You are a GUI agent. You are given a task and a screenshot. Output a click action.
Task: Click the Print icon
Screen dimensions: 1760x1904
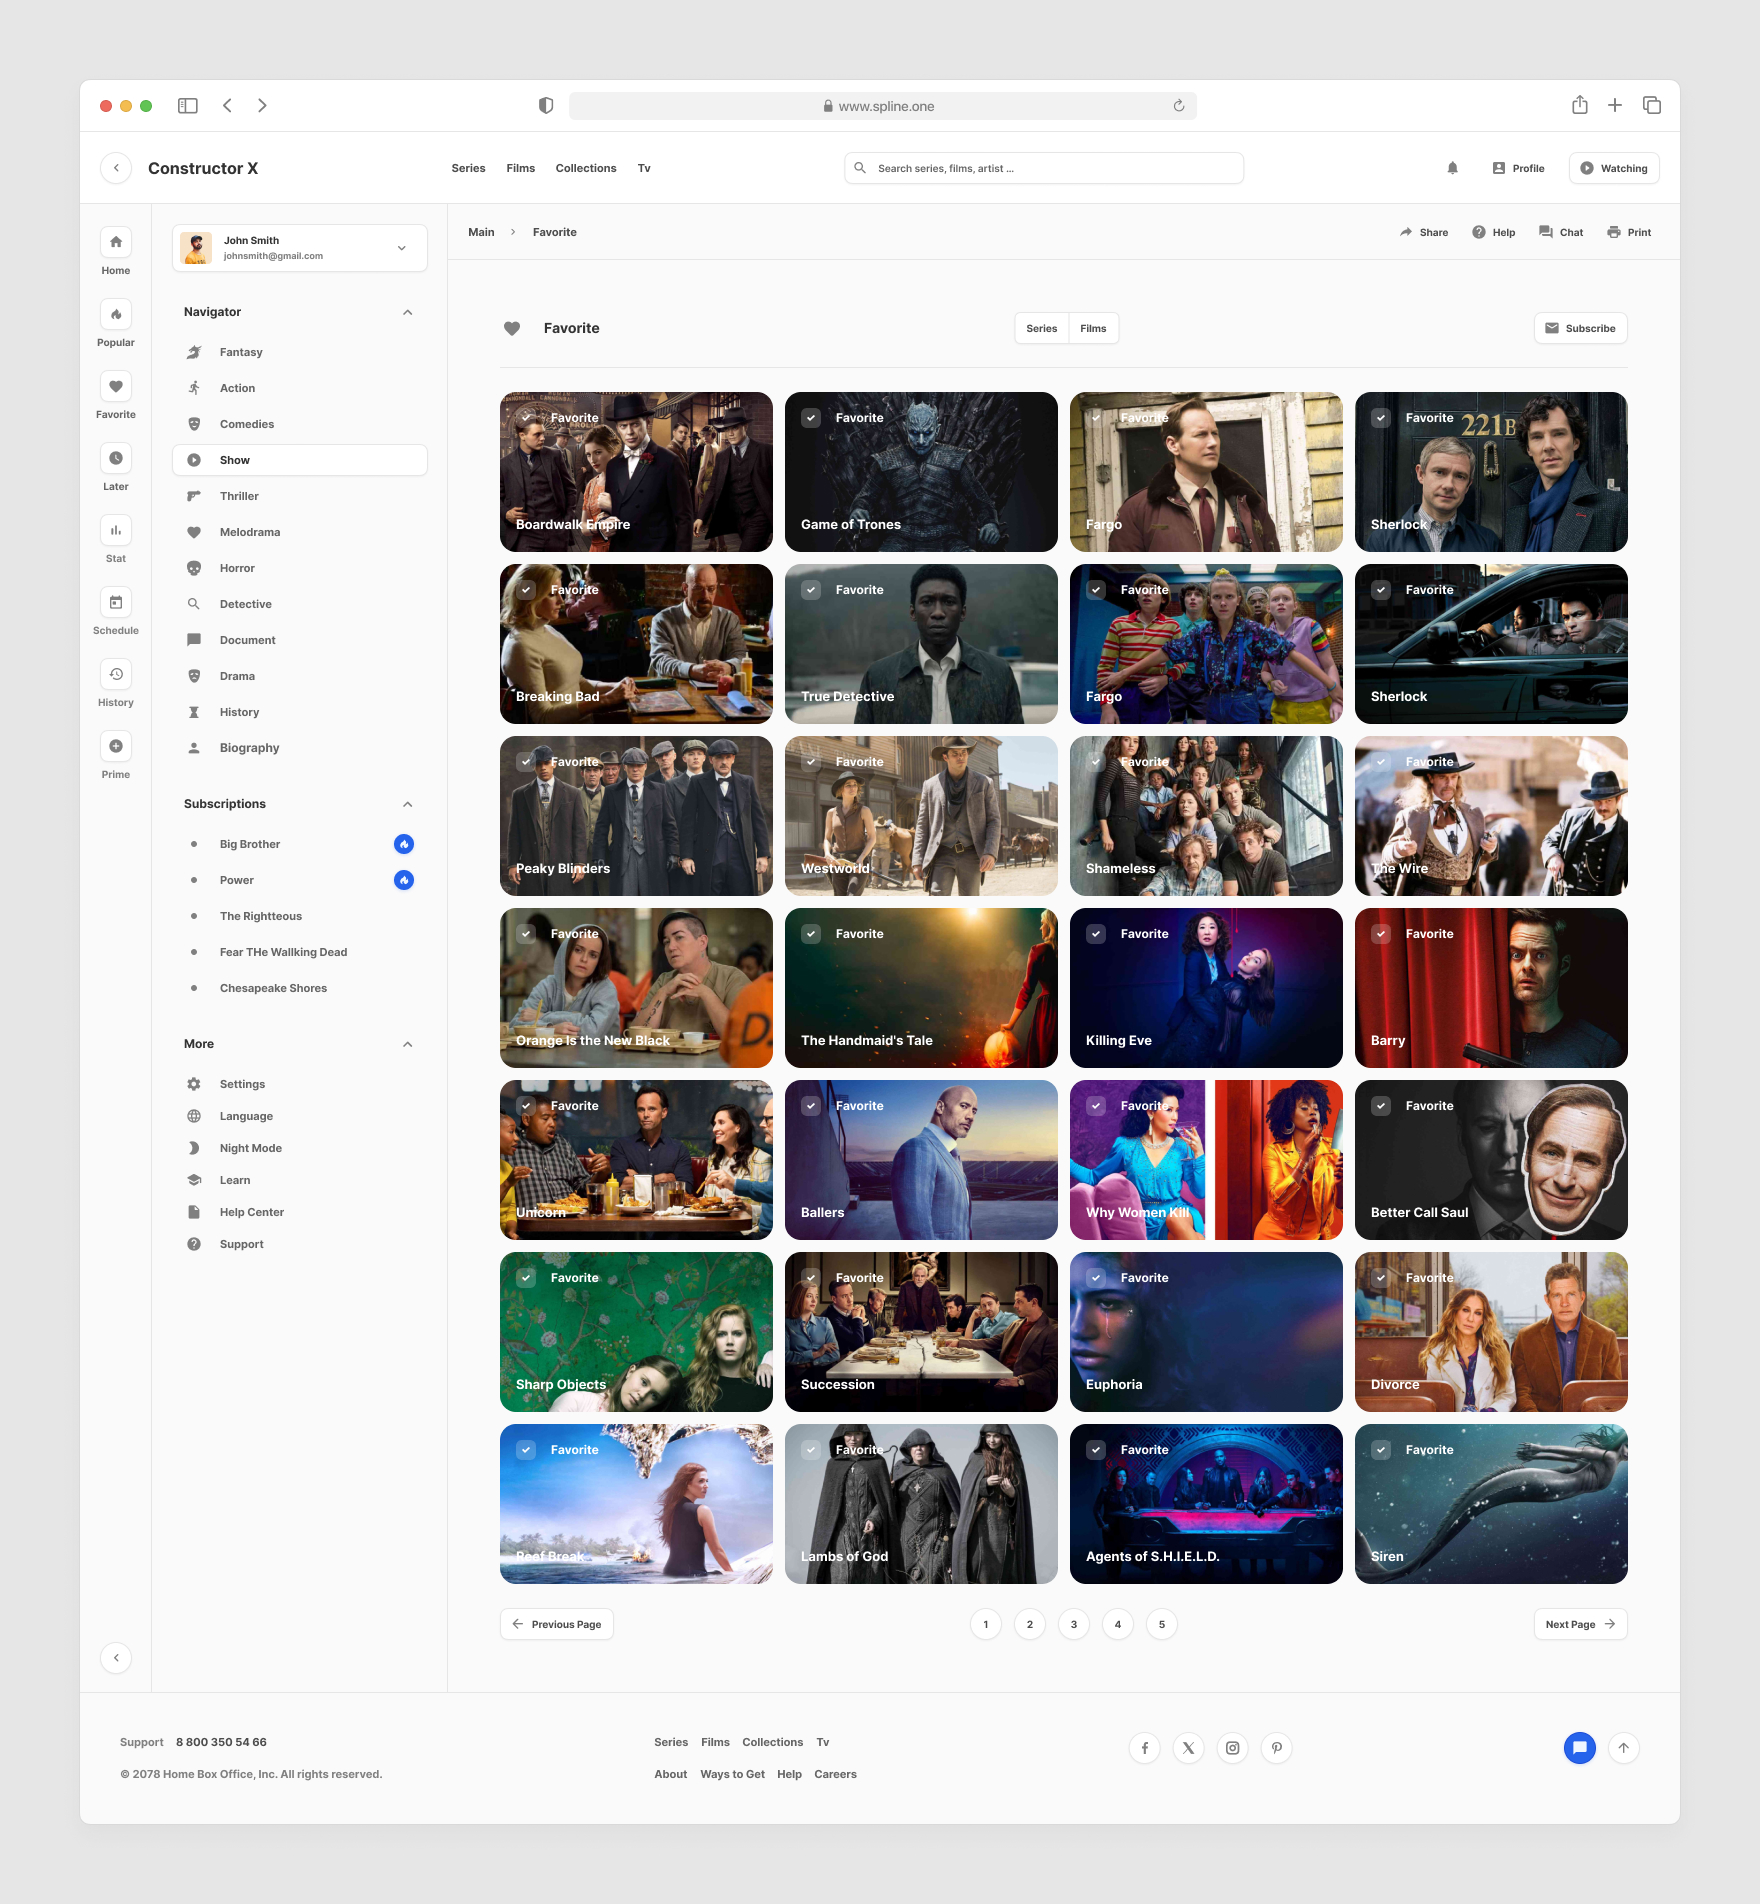click(x=1614, y=232)
